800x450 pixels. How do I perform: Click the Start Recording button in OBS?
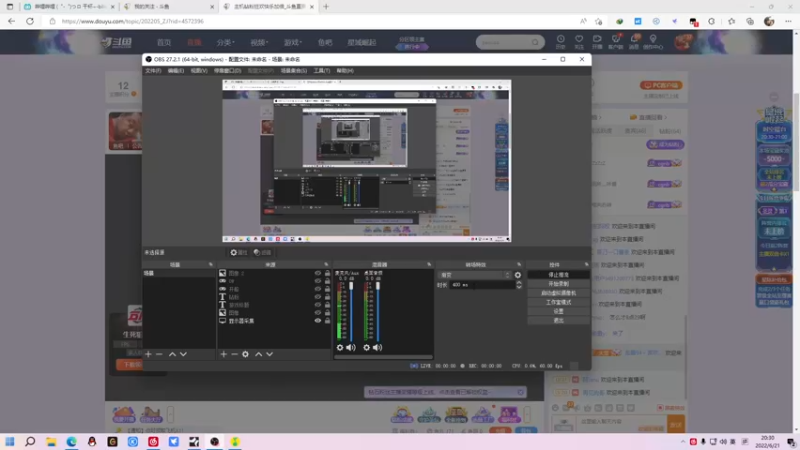click(x=558, y=284)
